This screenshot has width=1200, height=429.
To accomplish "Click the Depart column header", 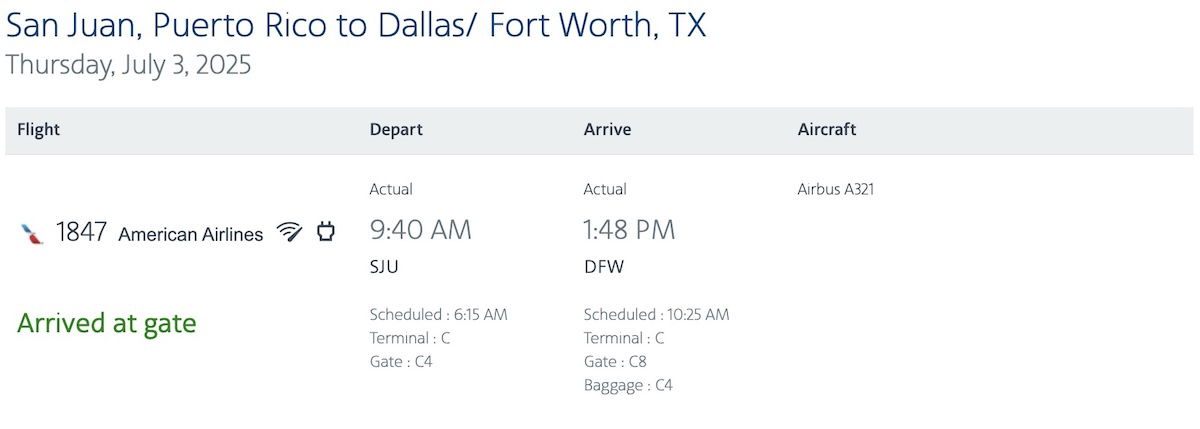I will (396, 129).
